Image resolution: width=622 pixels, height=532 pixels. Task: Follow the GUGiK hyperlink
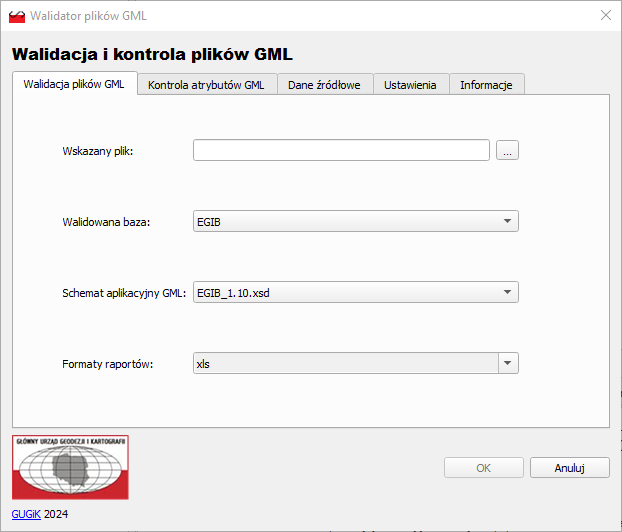tap(26, 514)
